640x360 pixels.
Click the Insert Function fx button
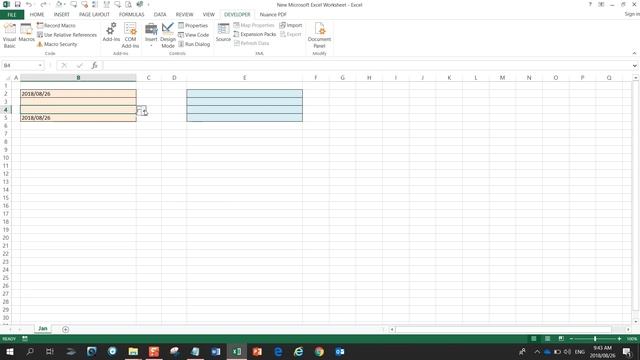pos(94,65)
